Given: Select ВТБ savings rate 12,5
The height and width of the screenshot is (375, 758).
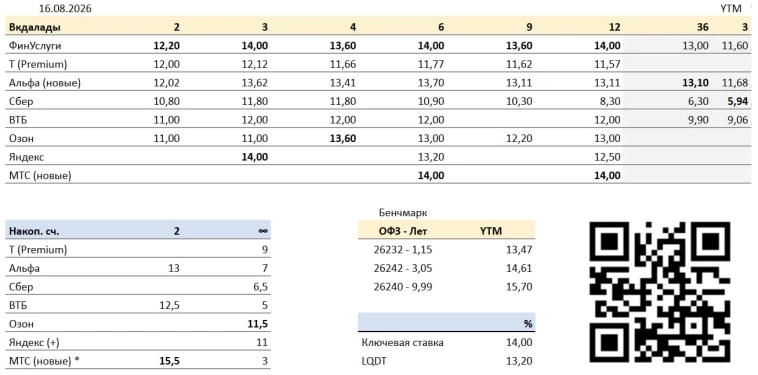Looking at the screenshot, I should click(x=170, y=305).
